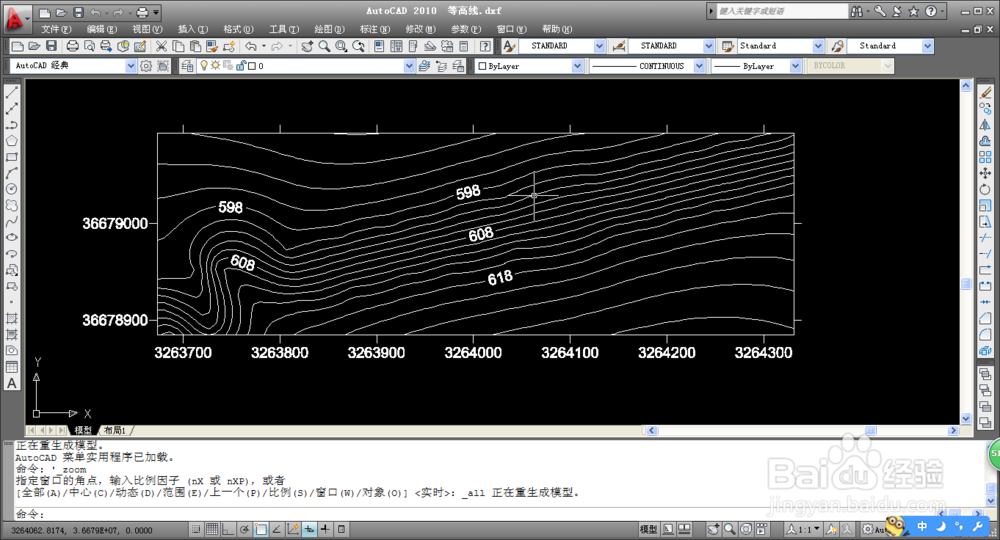
Task: Activate the Pan realtime tool
Action: coord(307,46)
